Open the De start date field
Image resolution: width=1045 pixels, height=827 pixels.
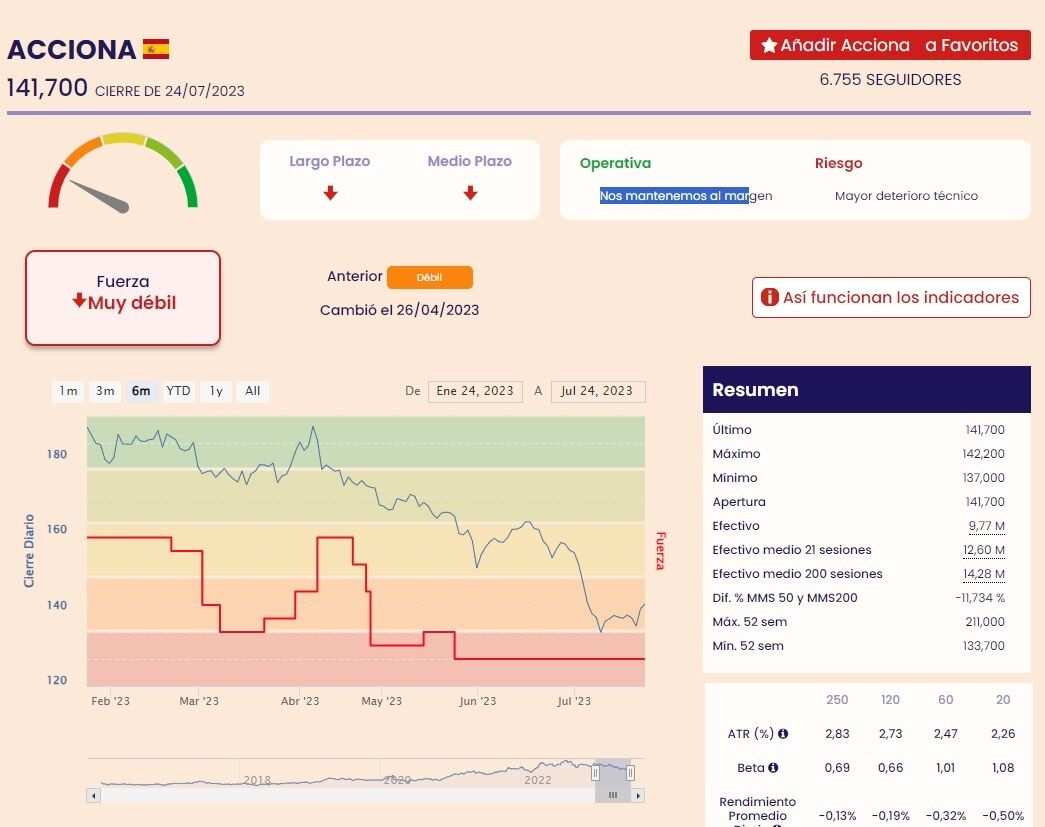pos(475,391)
